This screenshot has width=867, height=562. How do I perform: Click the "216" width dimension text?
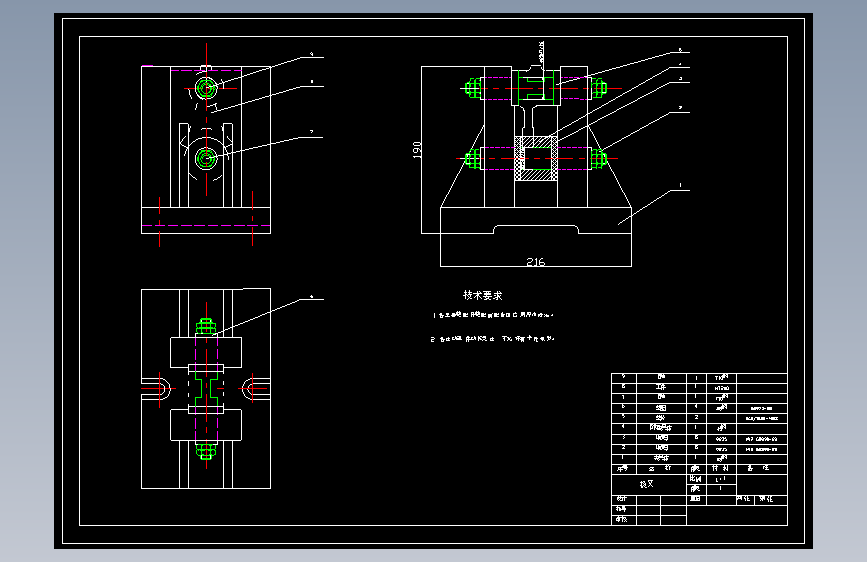(535, 262)
